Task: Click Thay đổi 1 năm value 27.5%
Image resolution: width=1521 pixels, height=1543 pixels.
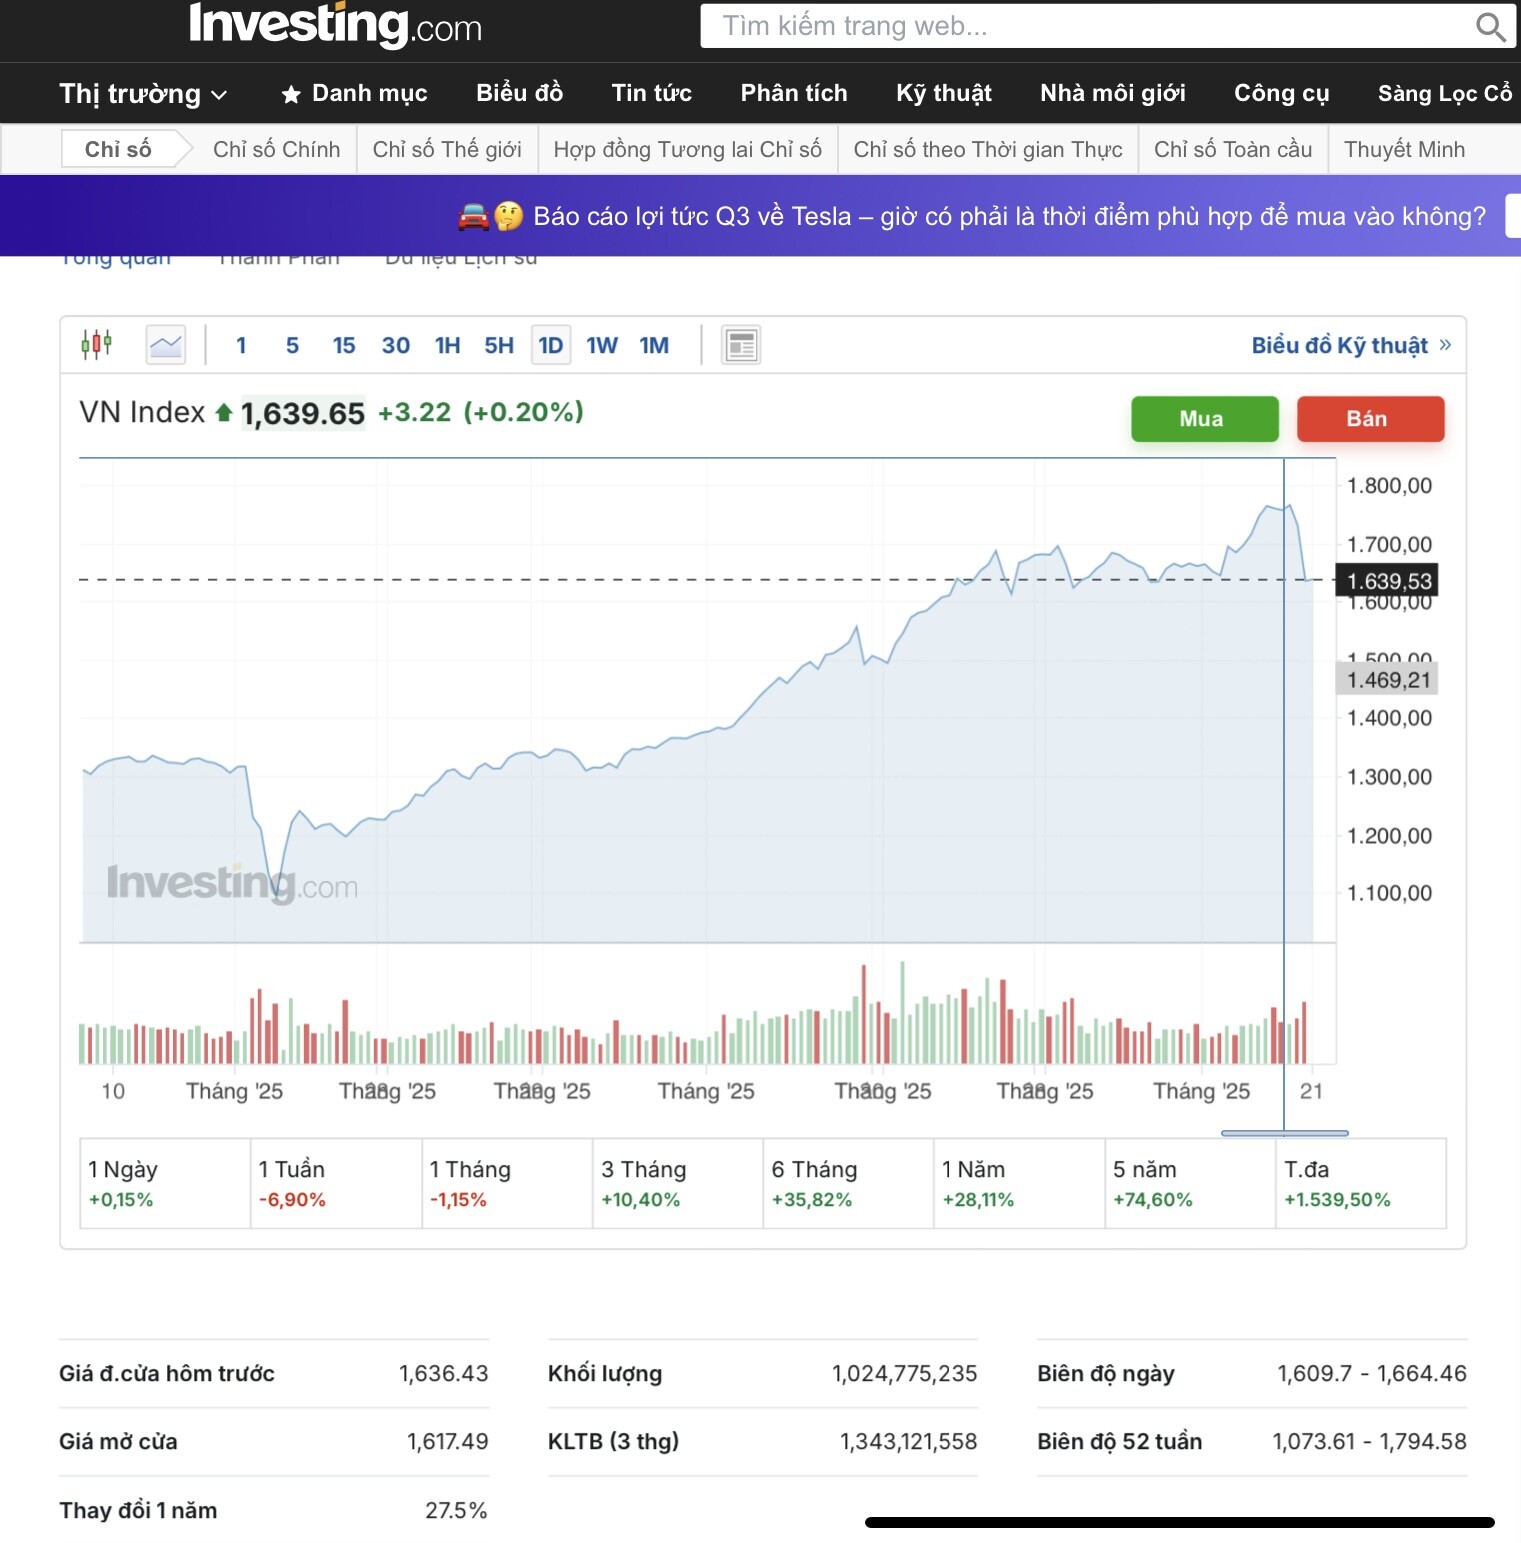Action: pos(456,1510)
